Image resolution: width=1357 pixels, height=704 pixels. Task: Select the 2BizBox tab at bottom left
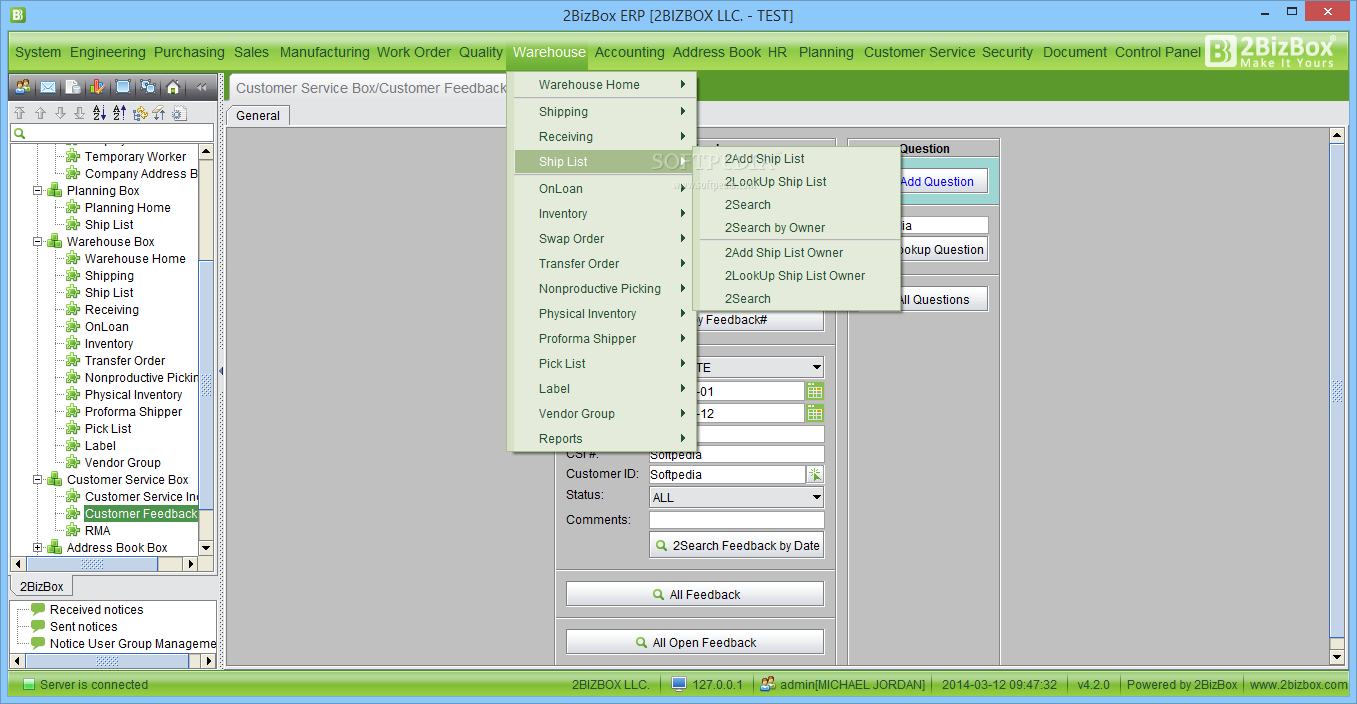point(42,587)
